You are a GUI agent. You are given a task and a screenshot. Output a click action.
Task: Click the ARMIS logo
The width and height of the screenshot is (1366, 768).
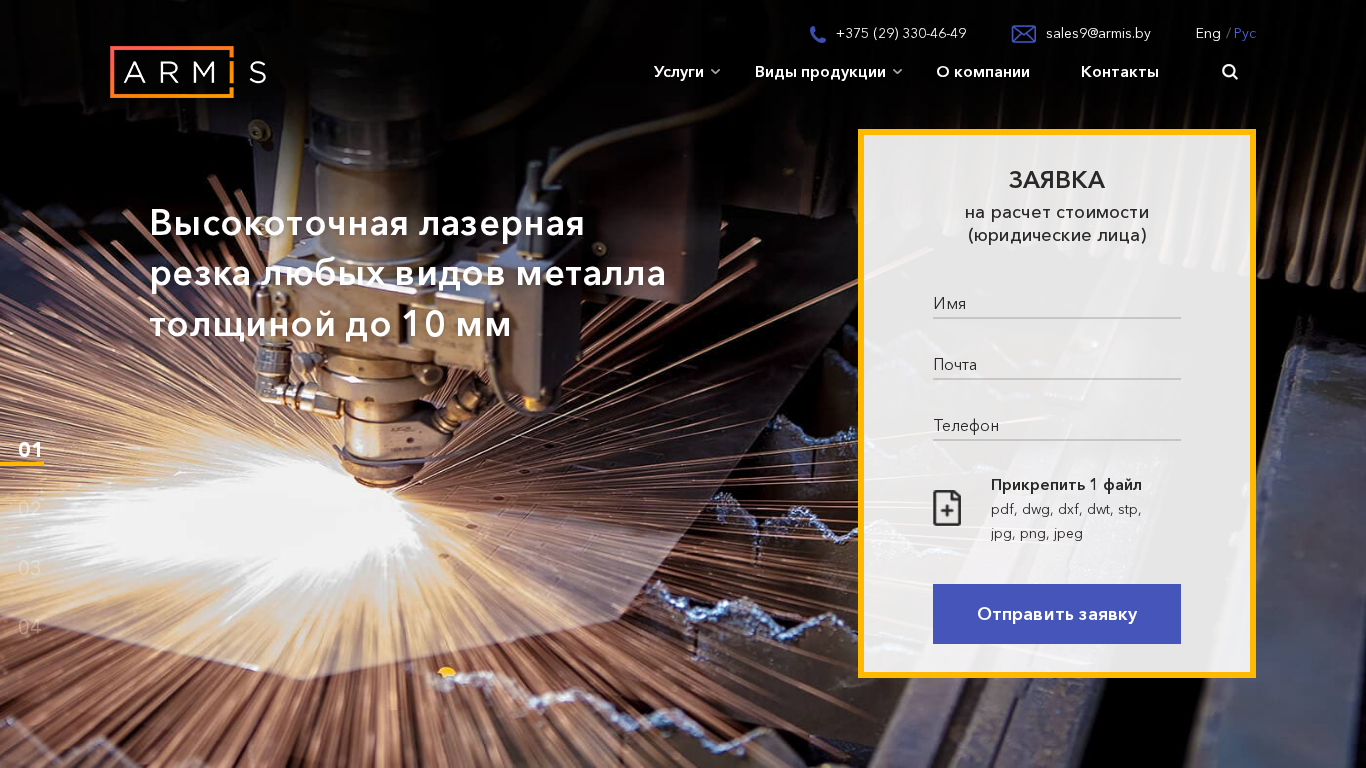click(188, 72)
